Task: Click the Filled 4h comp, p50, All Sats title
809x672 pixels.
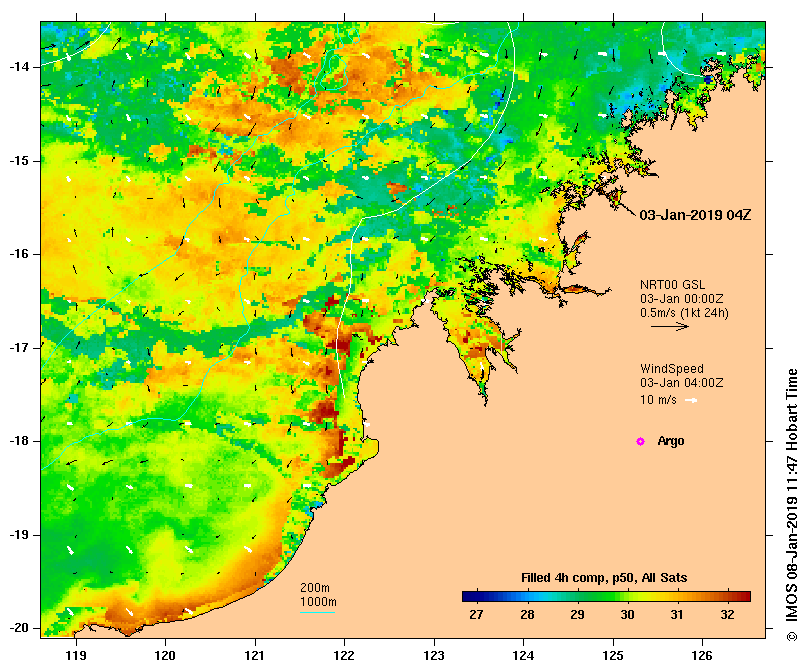Action: point(604,578)
